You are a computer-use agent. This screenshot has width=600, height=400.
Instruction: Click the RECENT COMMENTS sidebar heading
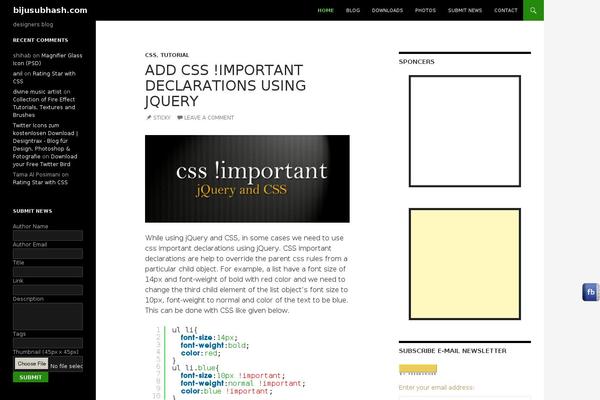[x=41, y=40]
